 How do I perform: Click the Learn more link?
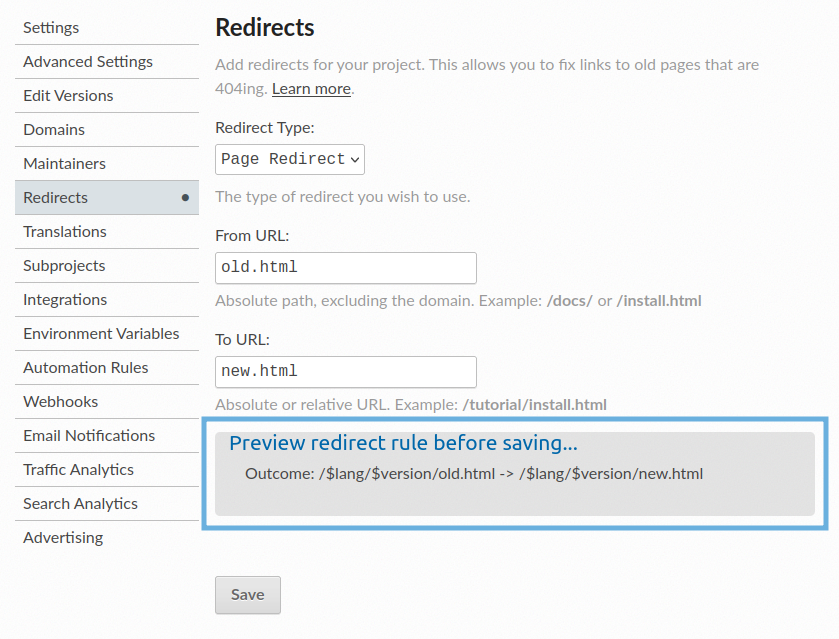[x=310, y=88]
